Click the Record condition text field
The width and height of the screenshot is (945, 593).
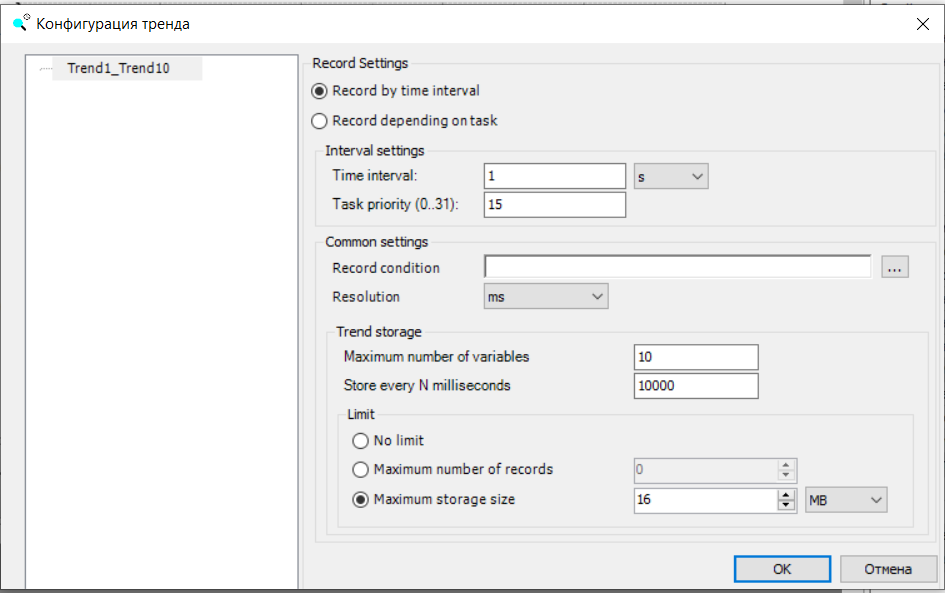click(x=677, y=267)
